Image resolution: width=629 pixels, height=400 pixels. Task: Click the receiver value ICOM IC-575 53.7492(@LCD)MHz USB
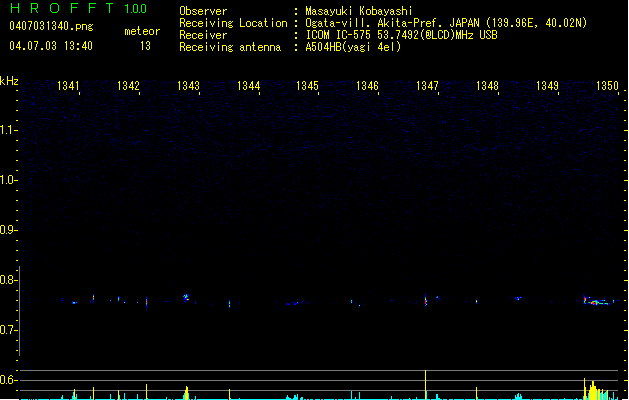pos(402,35)
